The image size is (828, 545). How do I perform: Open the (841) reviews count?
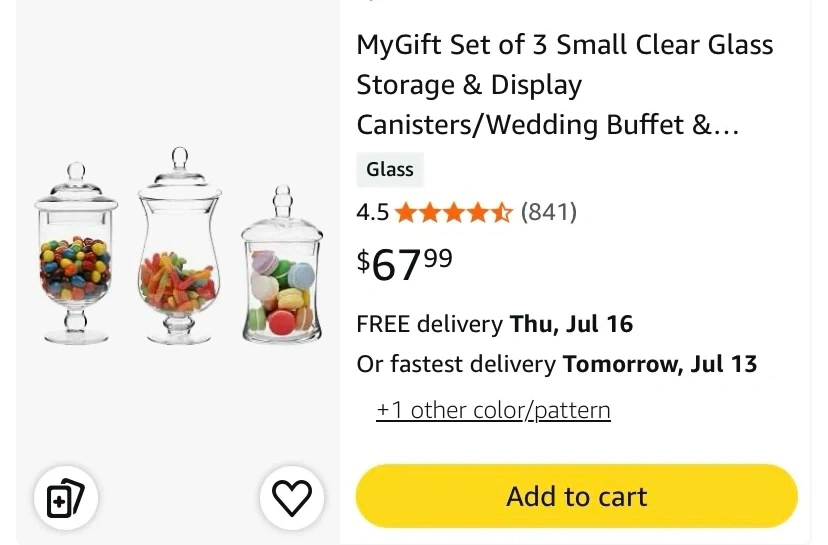pos(549,212)
